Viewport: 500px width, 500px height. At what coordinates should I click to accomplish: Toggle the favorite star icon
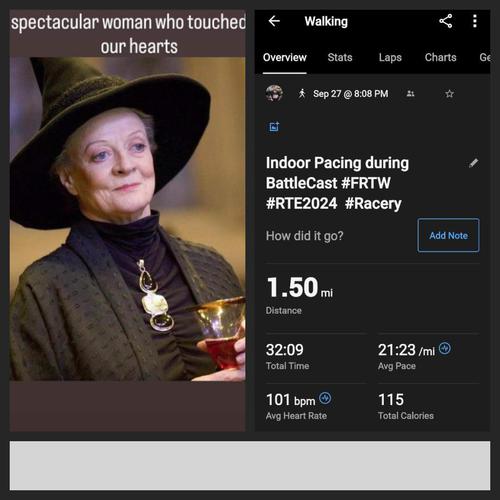449,94
